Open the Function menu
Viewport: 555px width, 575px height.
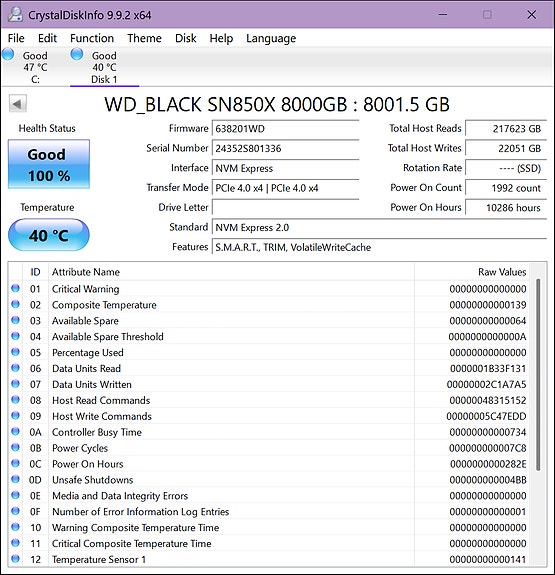click(92, 38)
